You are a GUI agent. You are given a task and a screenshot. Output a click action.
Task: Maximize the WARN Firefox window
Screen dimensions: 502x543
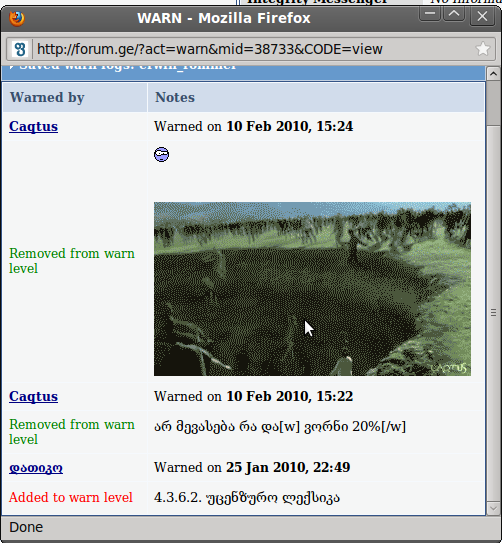coord(454,14)
